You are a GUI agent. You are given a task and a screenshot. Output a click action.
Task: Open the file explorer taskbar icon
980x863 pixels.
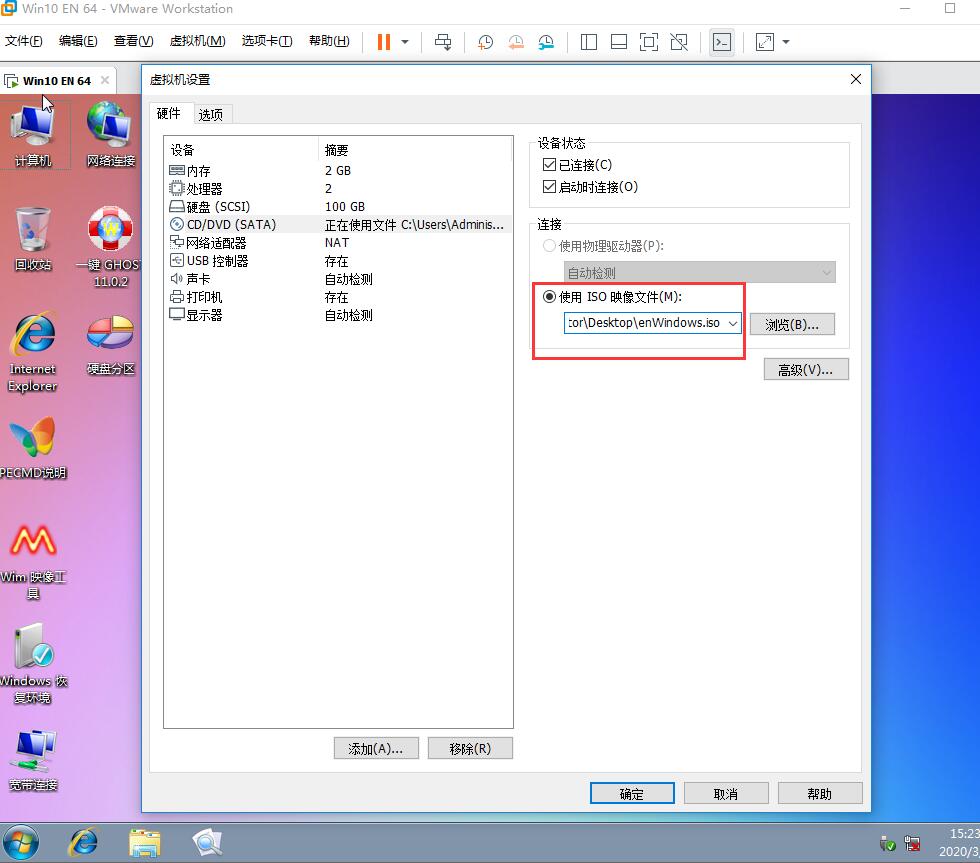pyautogui.click(x=144, y=842)
